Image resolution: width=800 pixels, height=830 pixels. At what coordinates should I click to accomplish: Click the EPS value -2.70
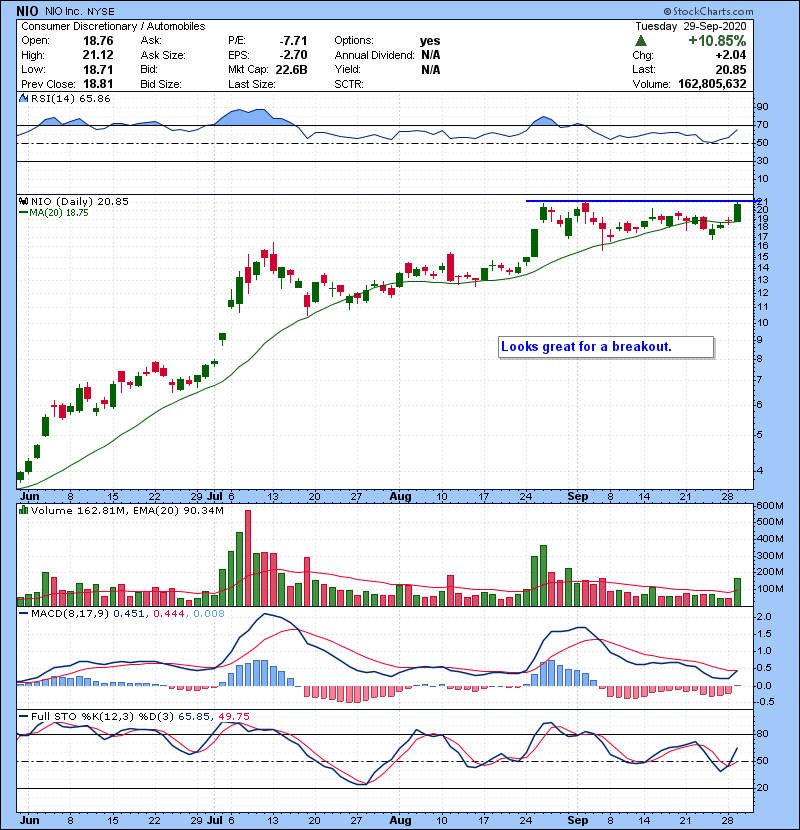tap(293, 55)
